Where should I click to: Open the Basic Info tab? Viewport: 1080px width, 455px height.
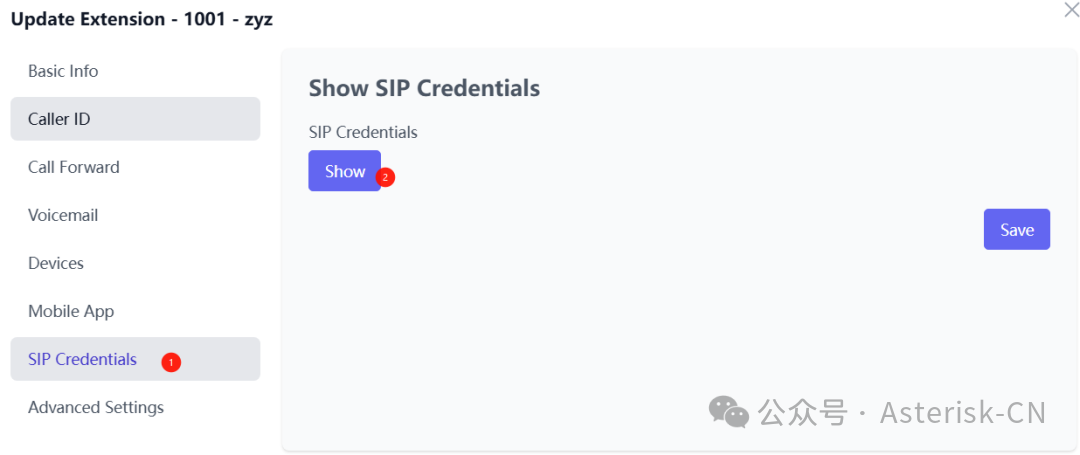[63, 71]
